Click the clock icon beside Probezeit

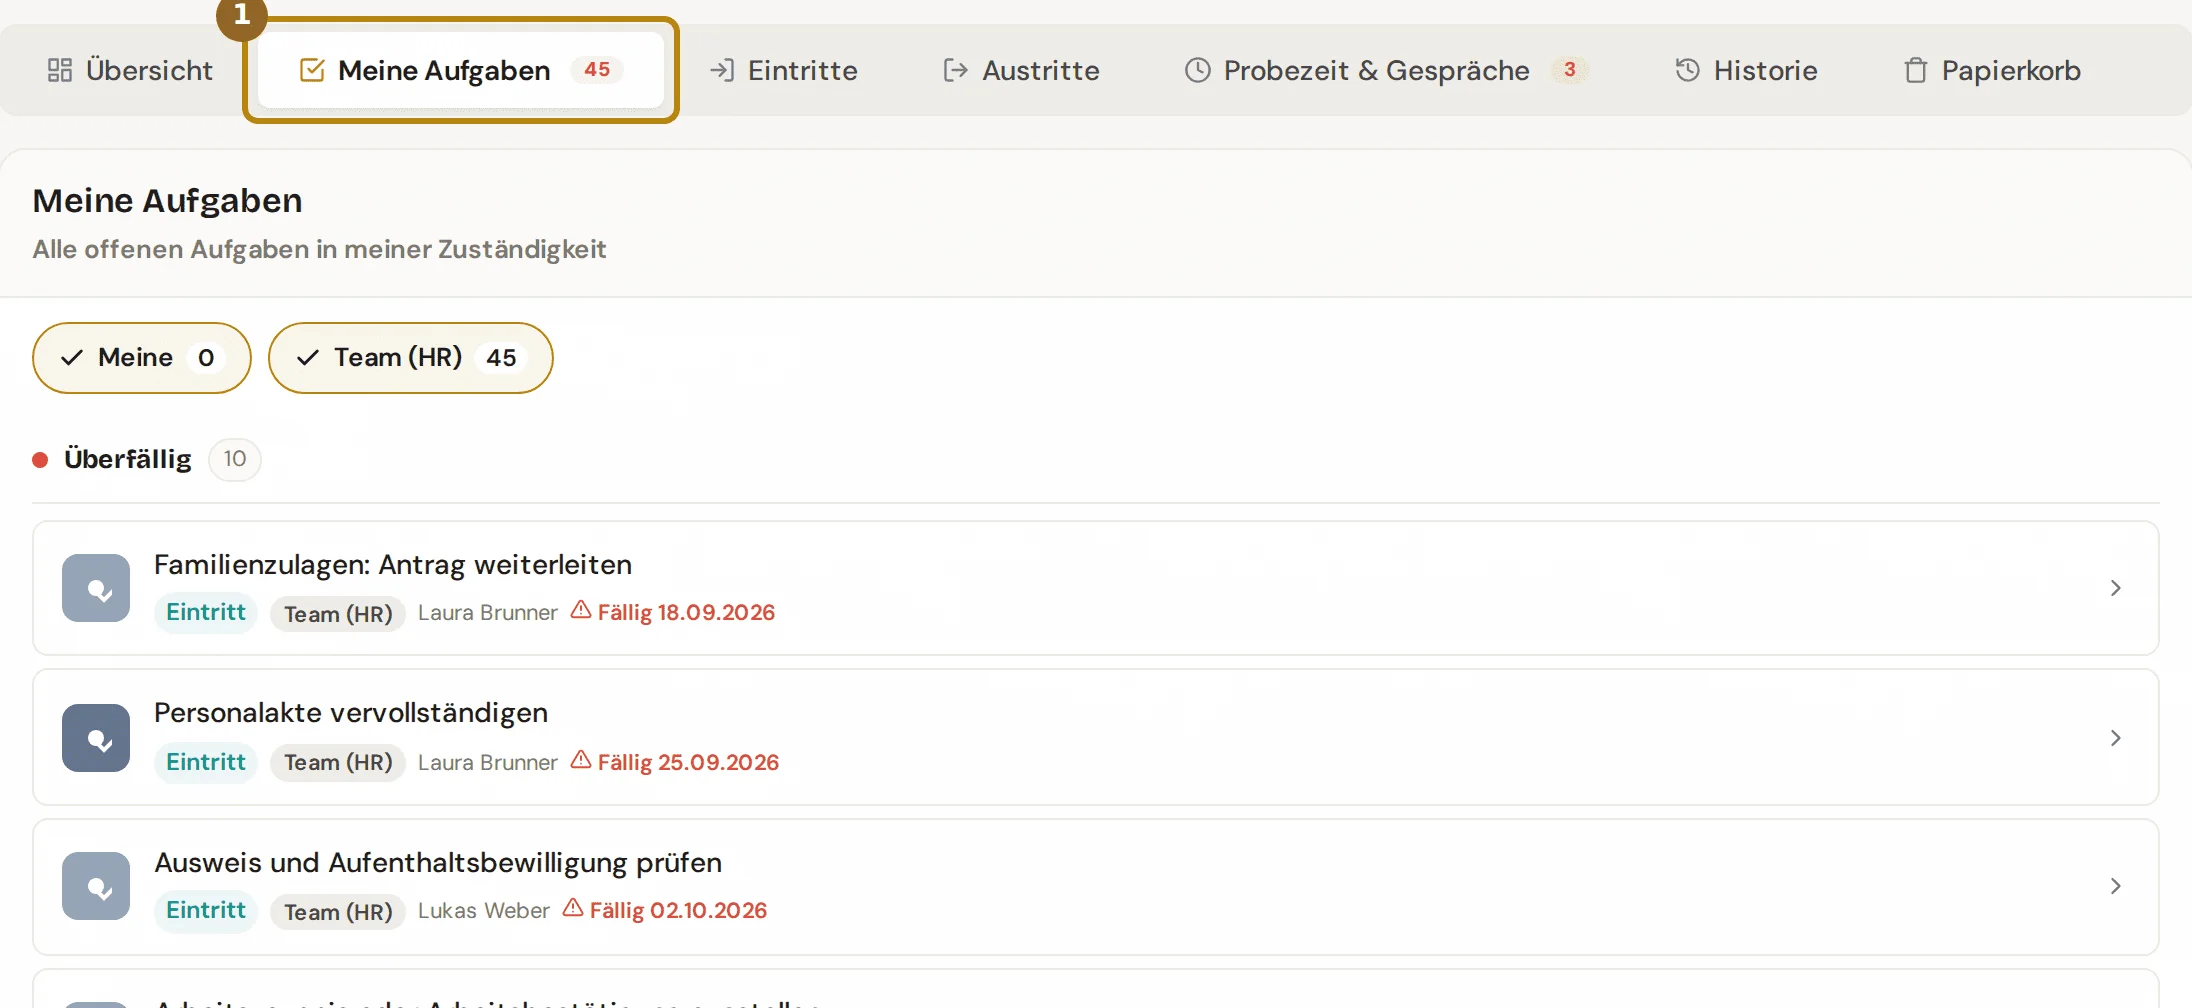point(1198,70)
